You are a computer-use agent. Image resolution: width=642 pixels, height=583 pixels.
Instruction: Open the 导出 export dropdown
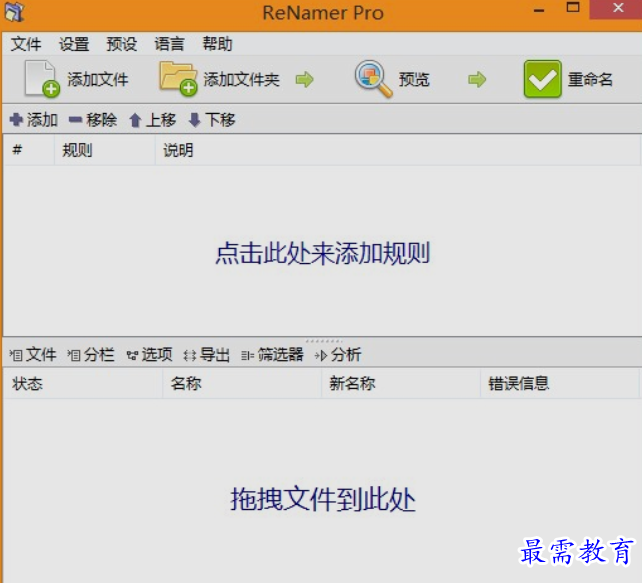pyautogui.click(x=206, y=355)
